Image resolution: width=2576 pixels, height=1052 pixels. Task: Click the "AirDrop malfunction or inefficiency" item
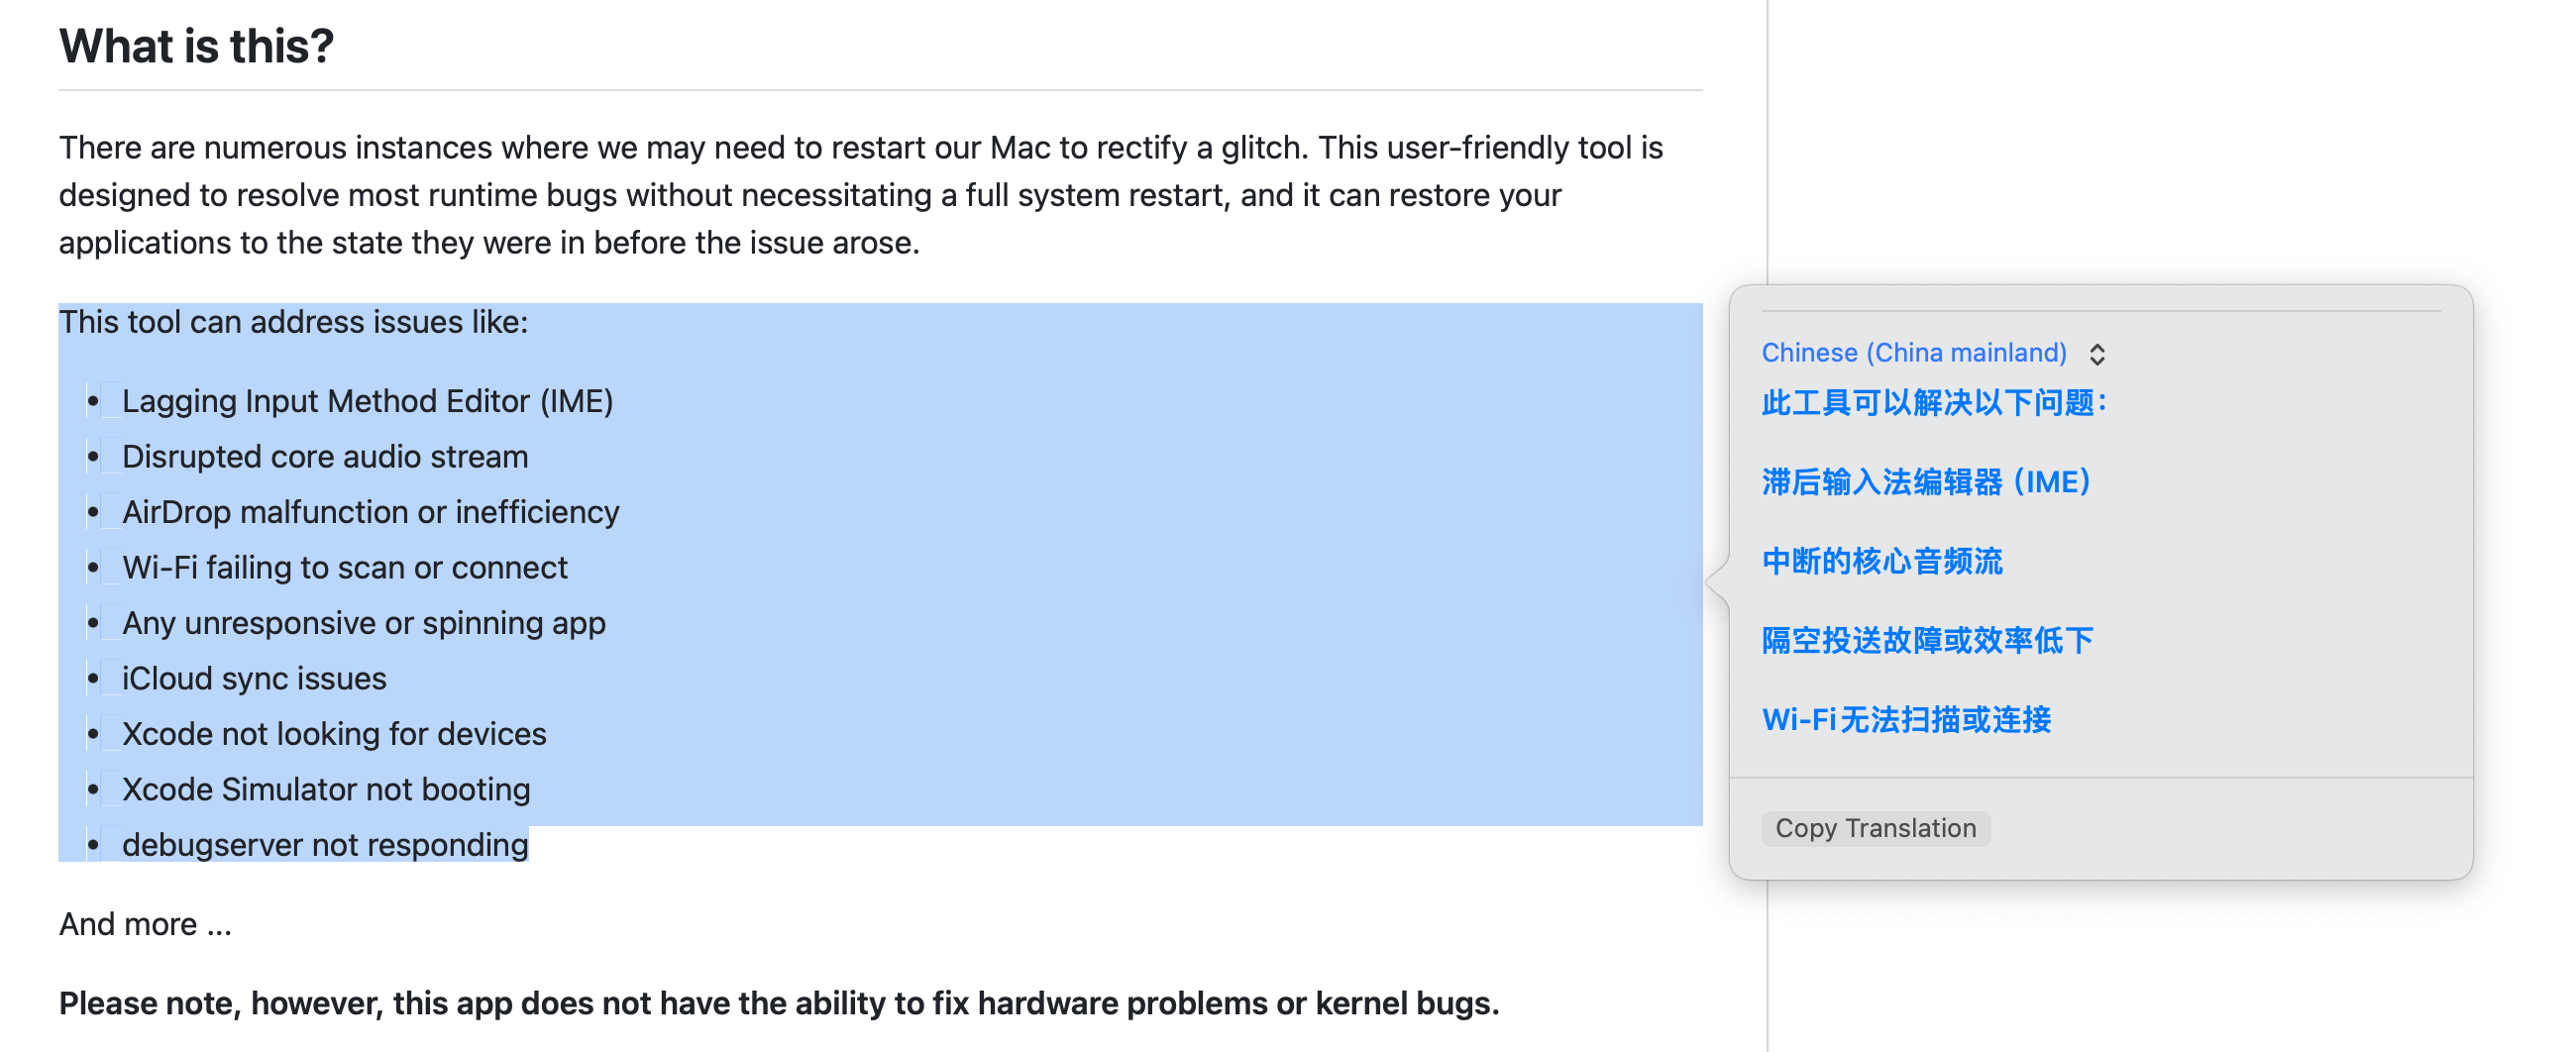370,512
